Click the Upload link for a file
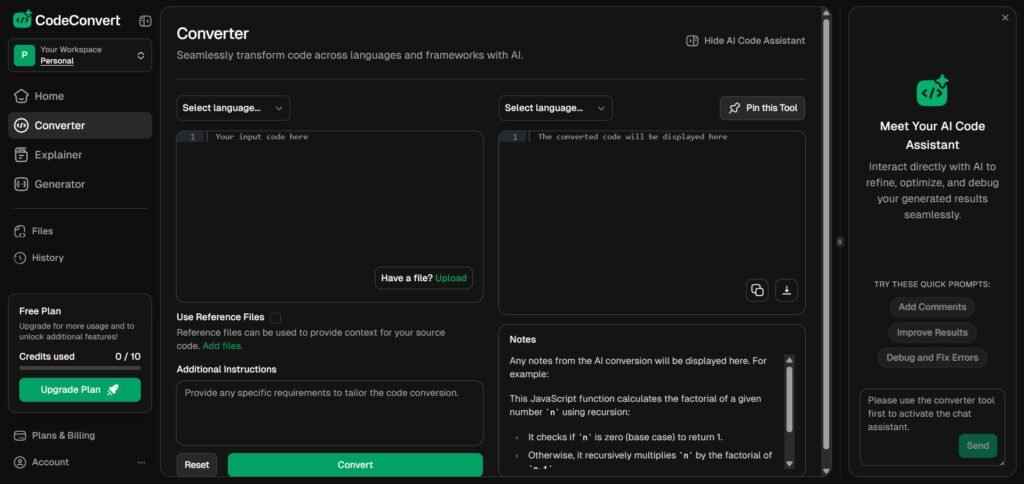 pos(451,278)
